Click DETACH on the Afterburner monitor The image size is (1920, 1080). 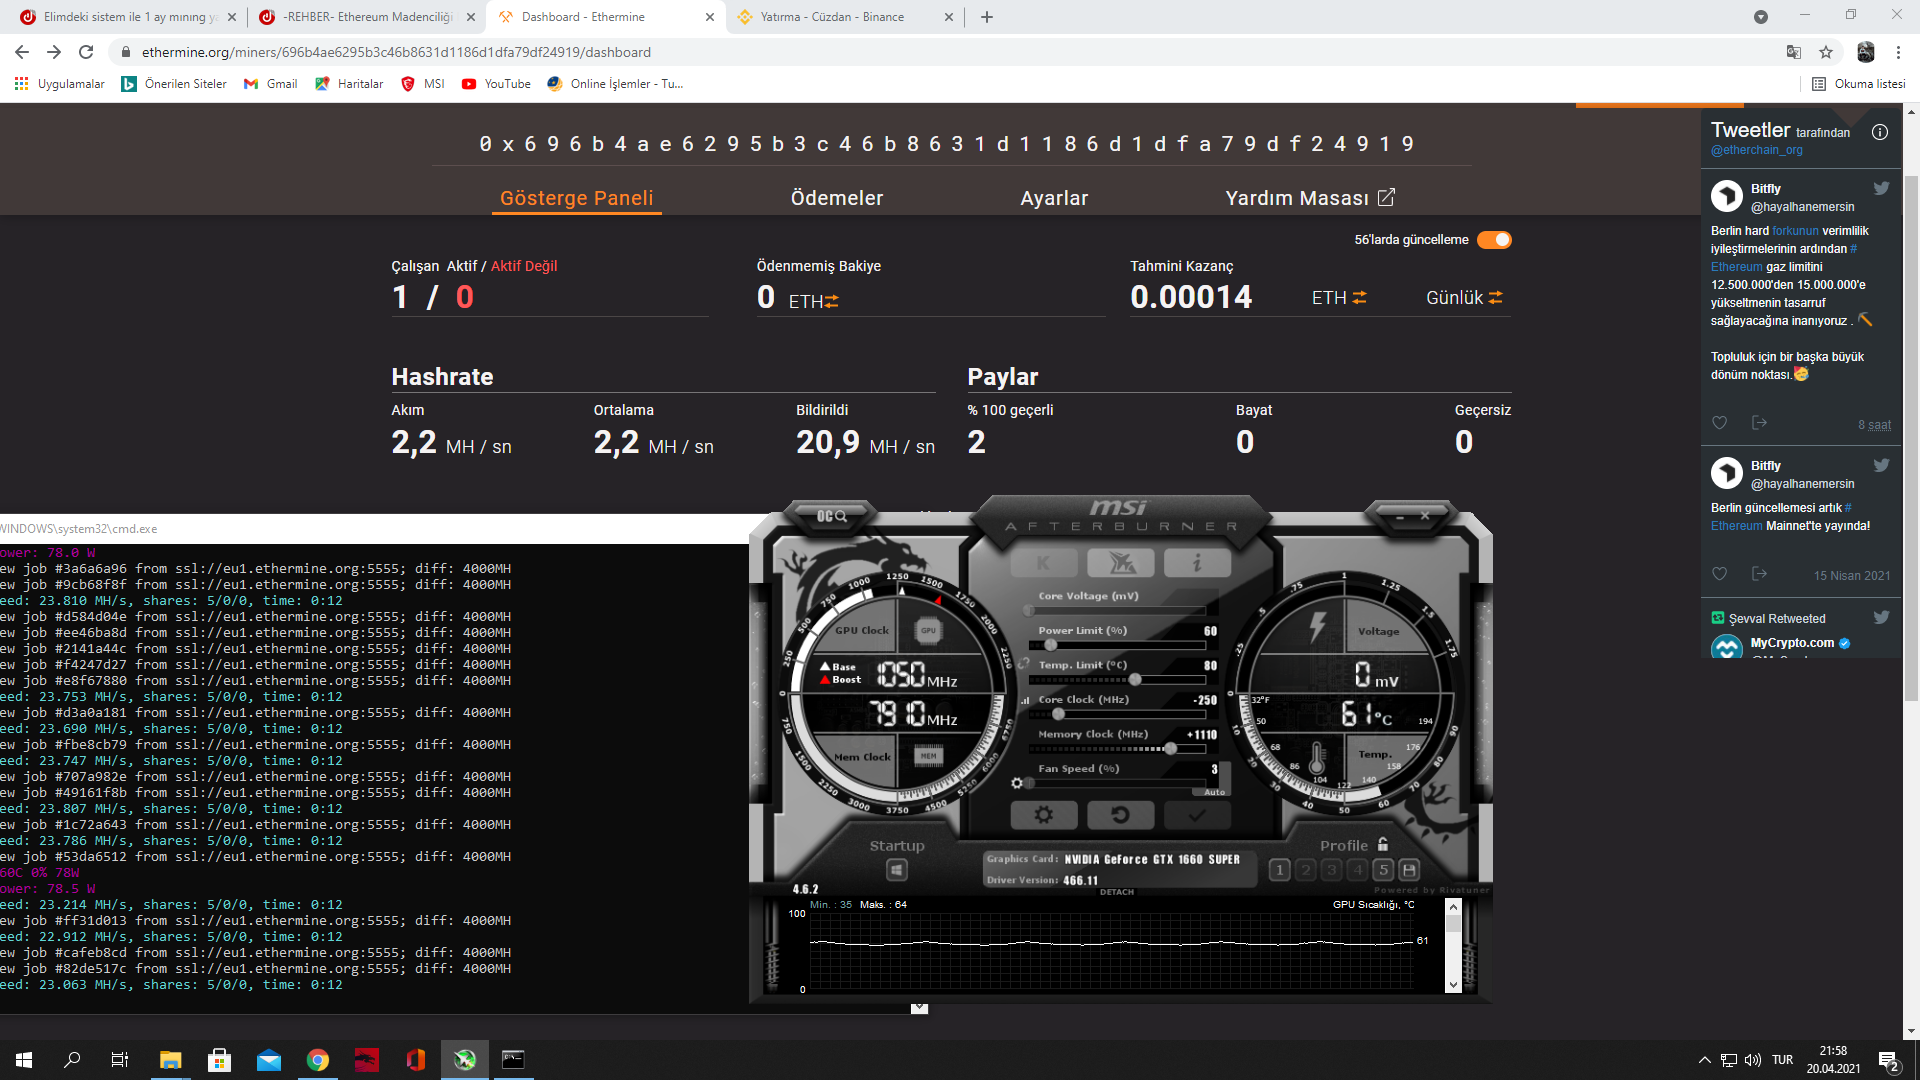click(x=1117, y=892)
